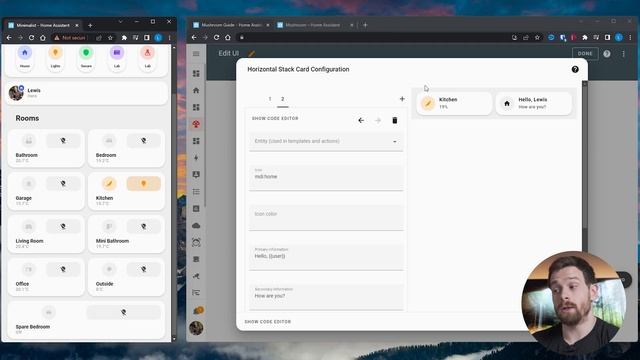Select card tab 2
The height and width of the screenshot is (360, 640).
click(x=282, y=99)
